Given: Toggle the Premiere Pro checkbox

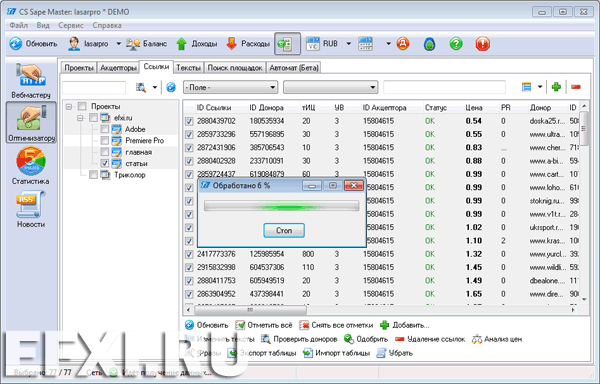Looking at the screenshot, I should (x=104, y=140).
